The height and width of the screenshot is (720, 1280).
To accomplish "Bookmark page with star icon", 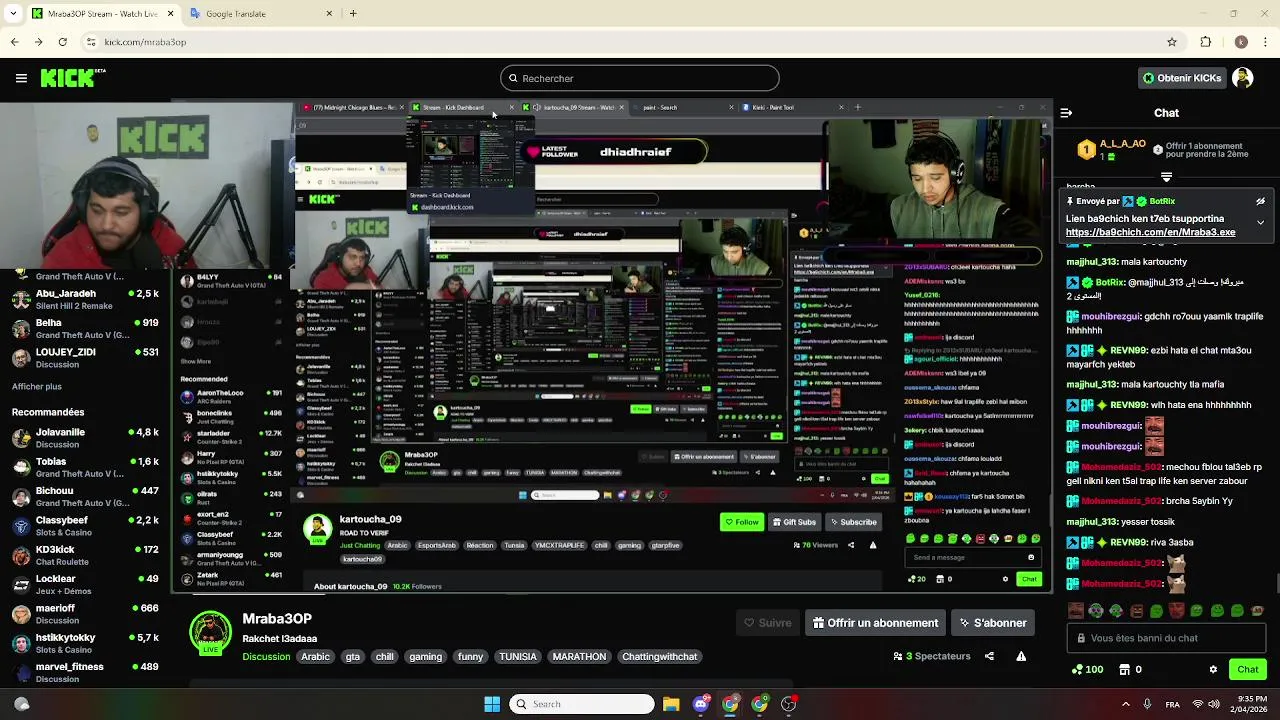I will 1172,42.
